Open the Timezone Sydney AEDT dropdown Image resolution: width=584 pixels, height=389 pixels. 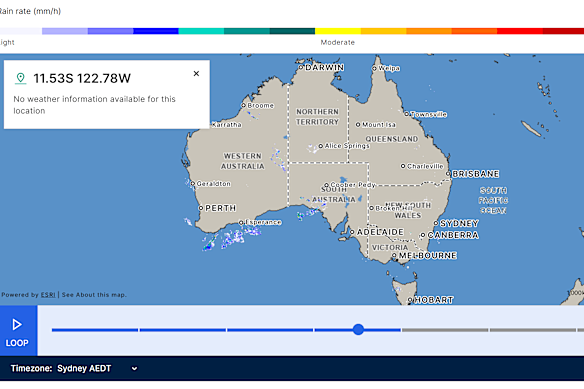point(74,369)
